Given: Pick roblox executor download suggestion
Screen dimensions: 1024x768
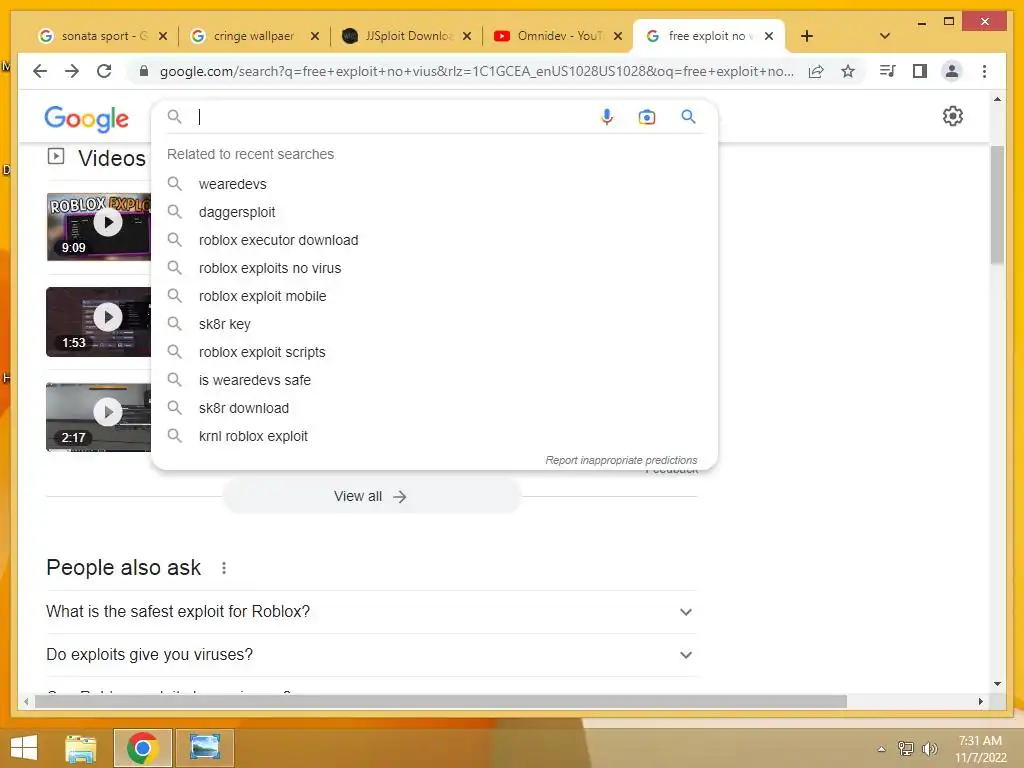Looking at the screenshot, I should [435, 240].
